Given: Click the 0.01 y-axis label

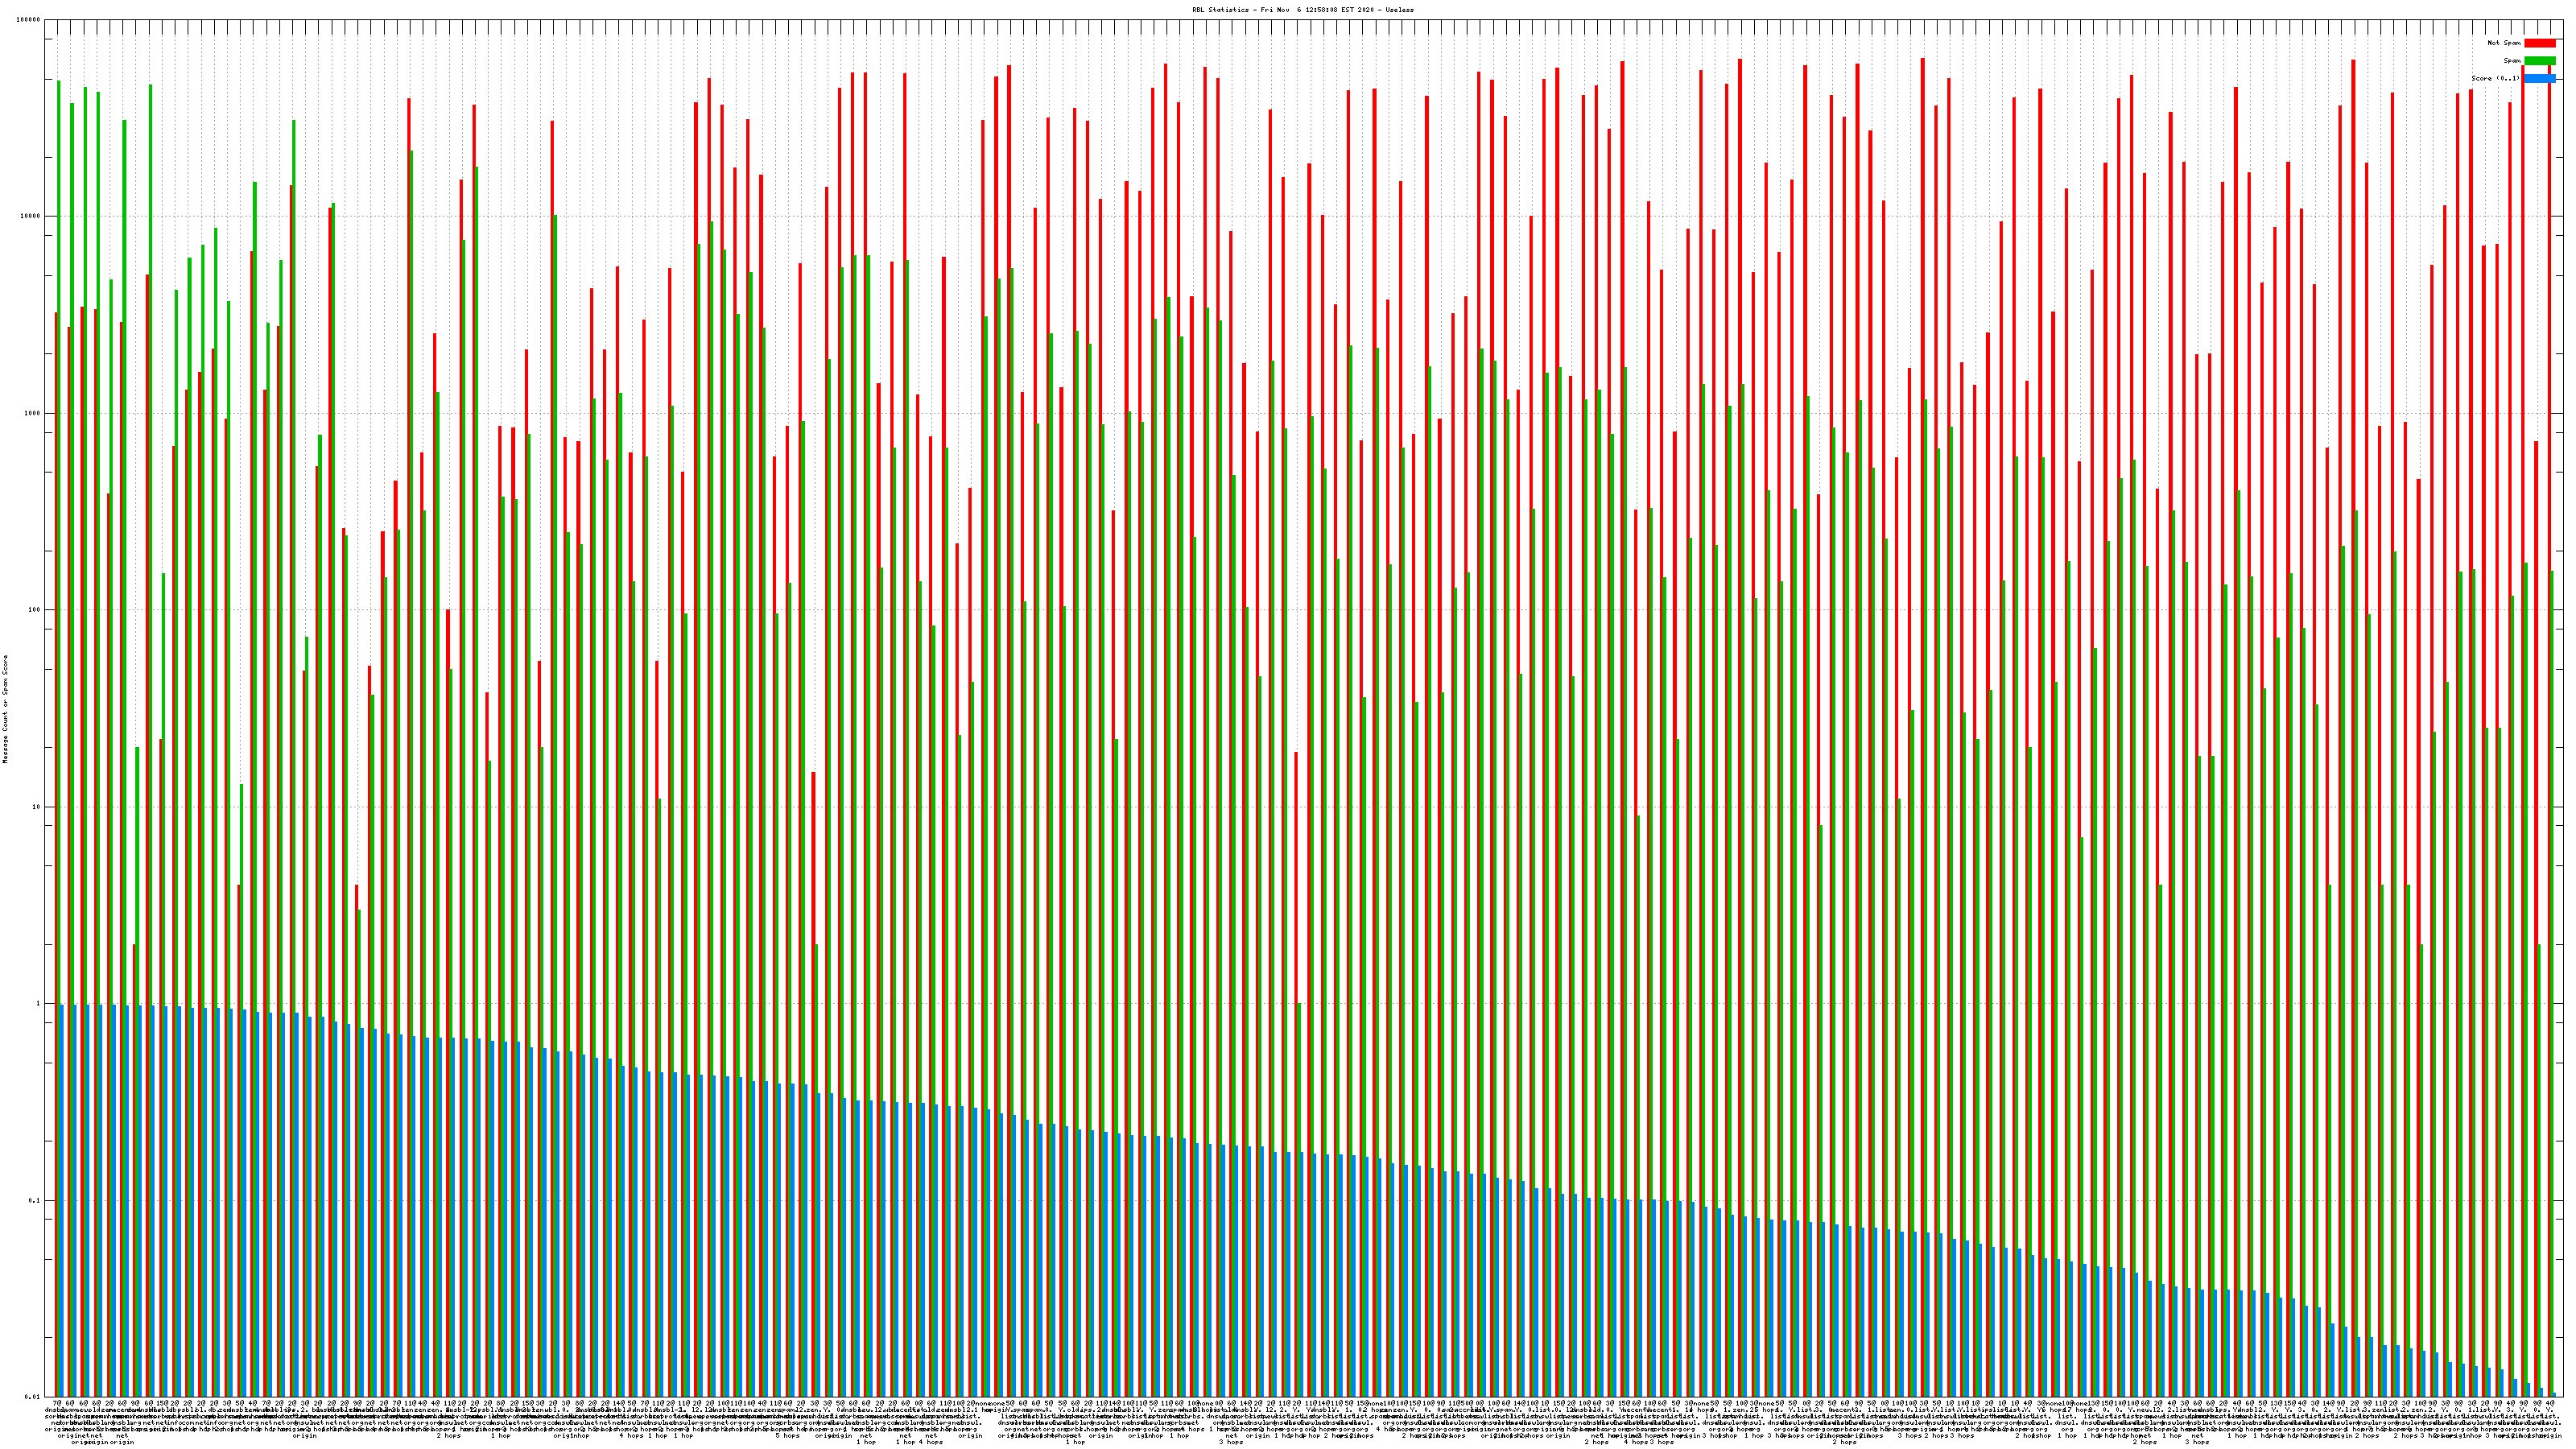Looking at the screenshot, I should point(33,1397).
